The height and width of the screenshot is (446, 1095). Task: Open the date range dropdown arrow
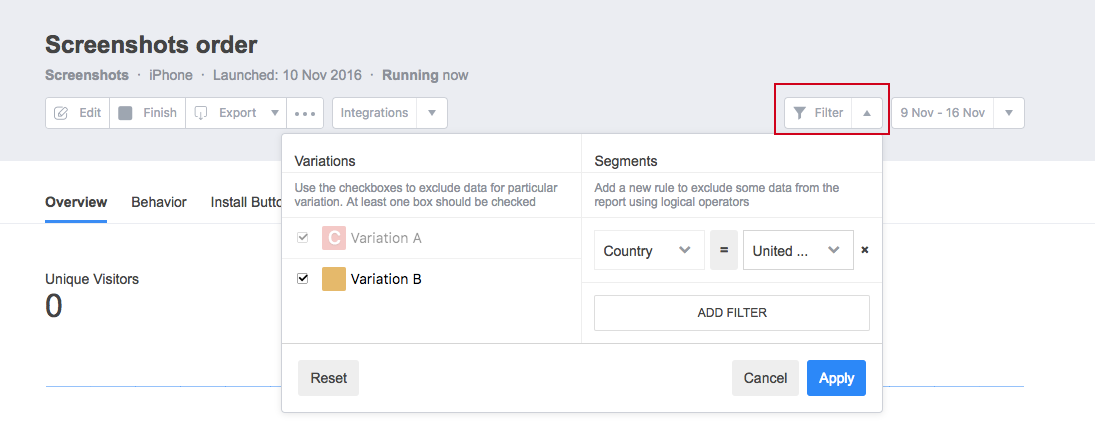(x=1009, y=113)
